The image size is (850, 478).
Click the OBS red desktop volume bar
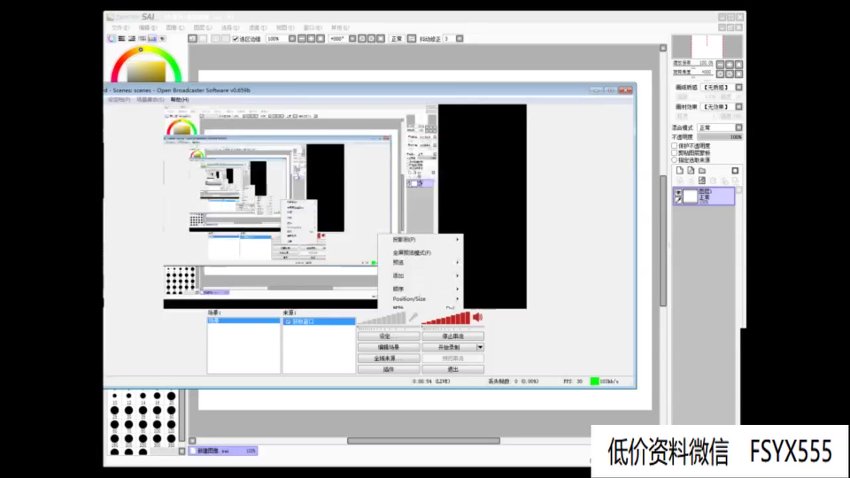click(446, 318)
